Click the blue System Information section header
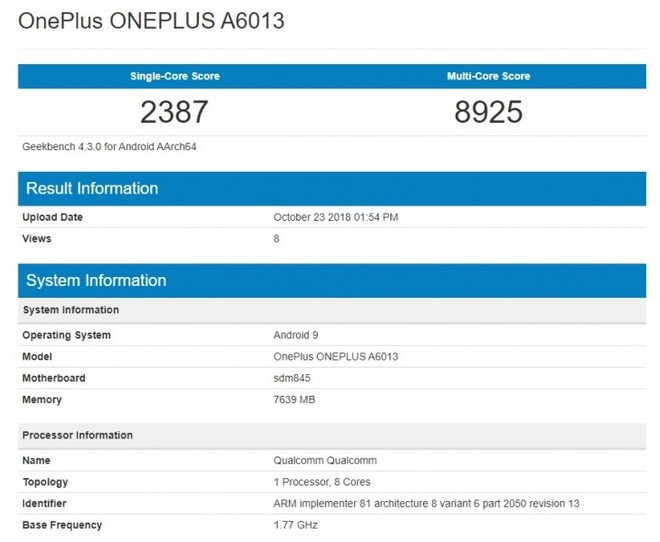660x542 pixels. (x=332, y=281)
